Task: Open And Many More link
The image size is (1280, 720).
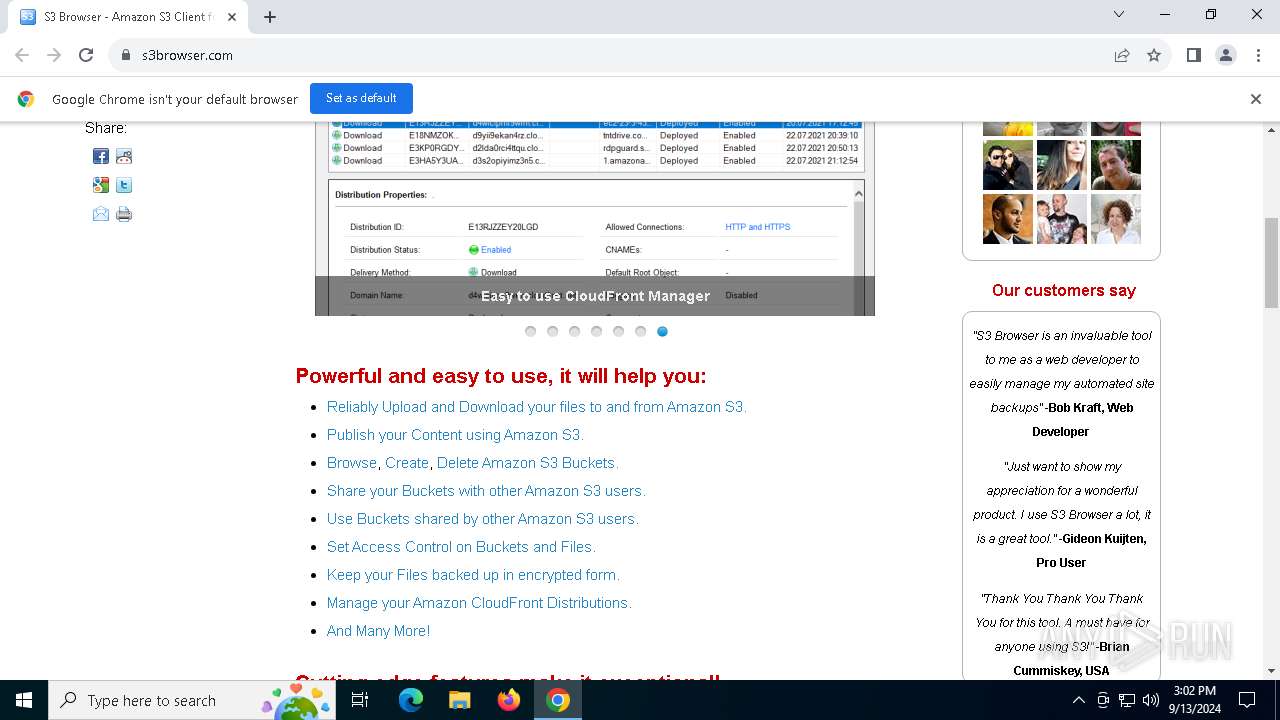Action: tap(378, 631)
